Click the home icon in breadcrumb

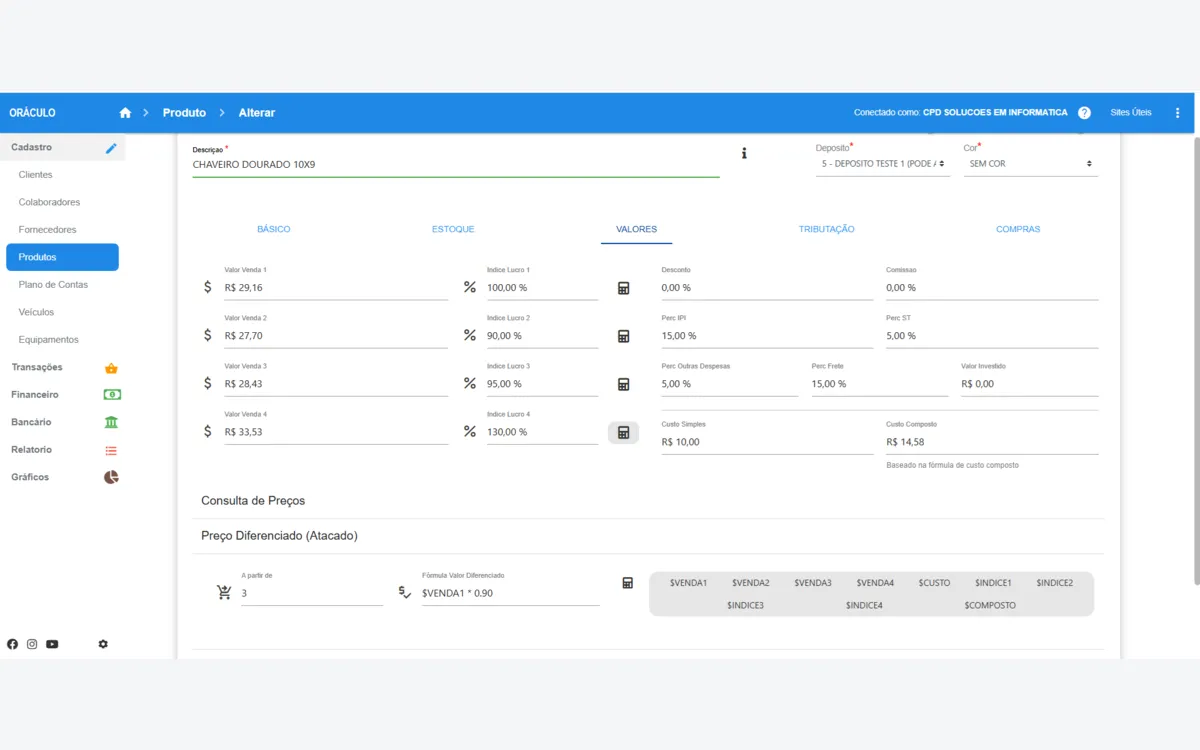(x=125, y=113)
